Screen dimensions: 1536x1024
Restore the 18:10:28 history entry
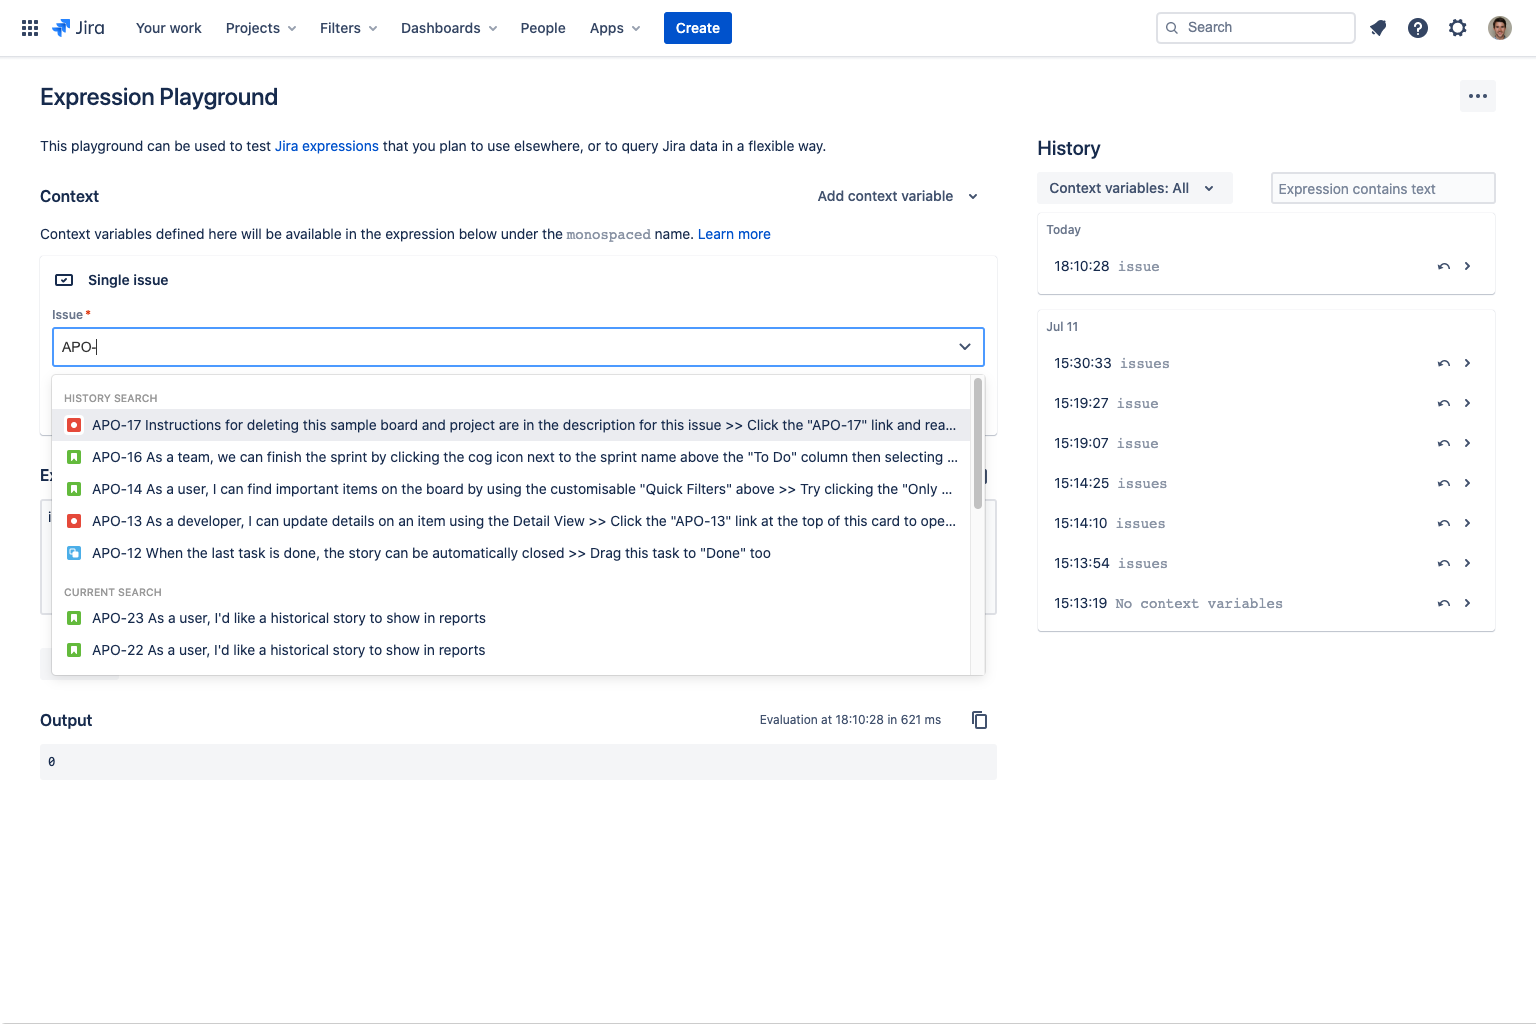coord(1444,266)
